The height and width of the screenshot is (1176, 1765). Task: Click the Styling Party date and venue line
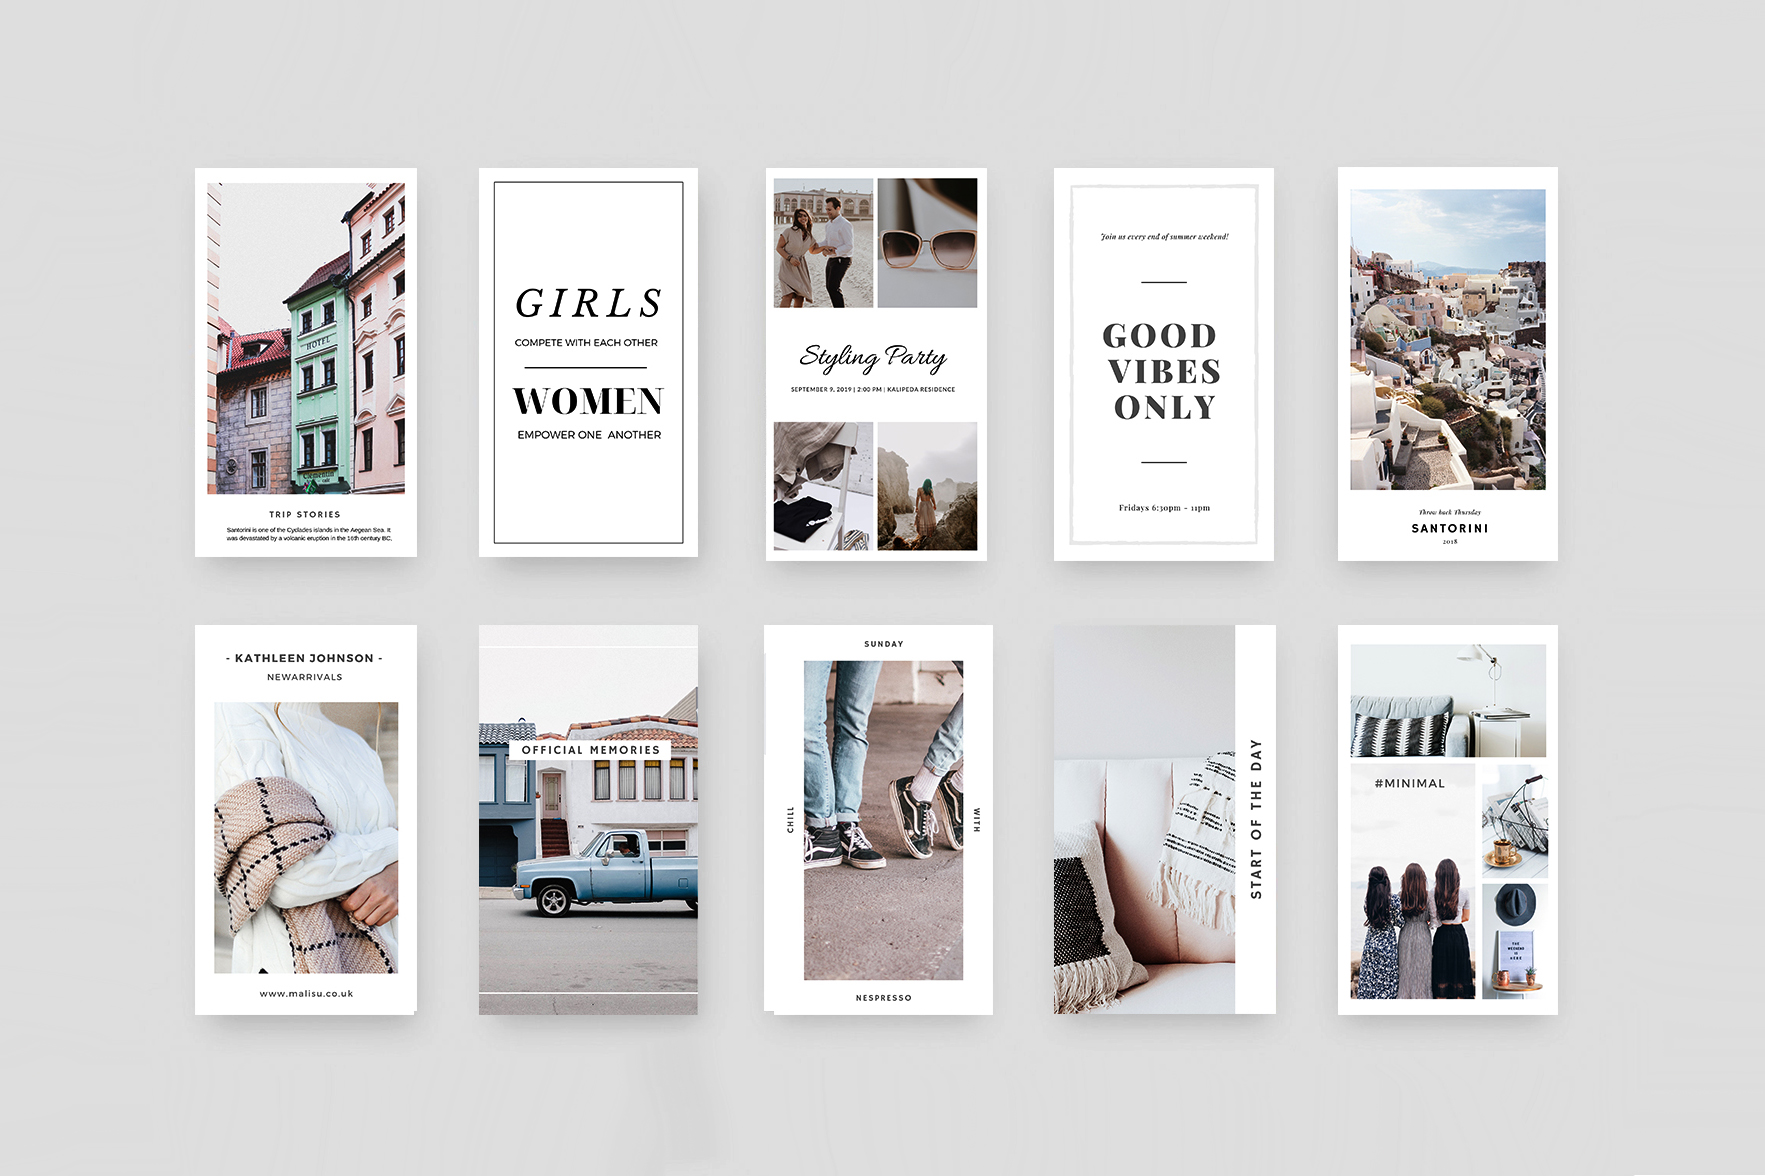(873, 390)
